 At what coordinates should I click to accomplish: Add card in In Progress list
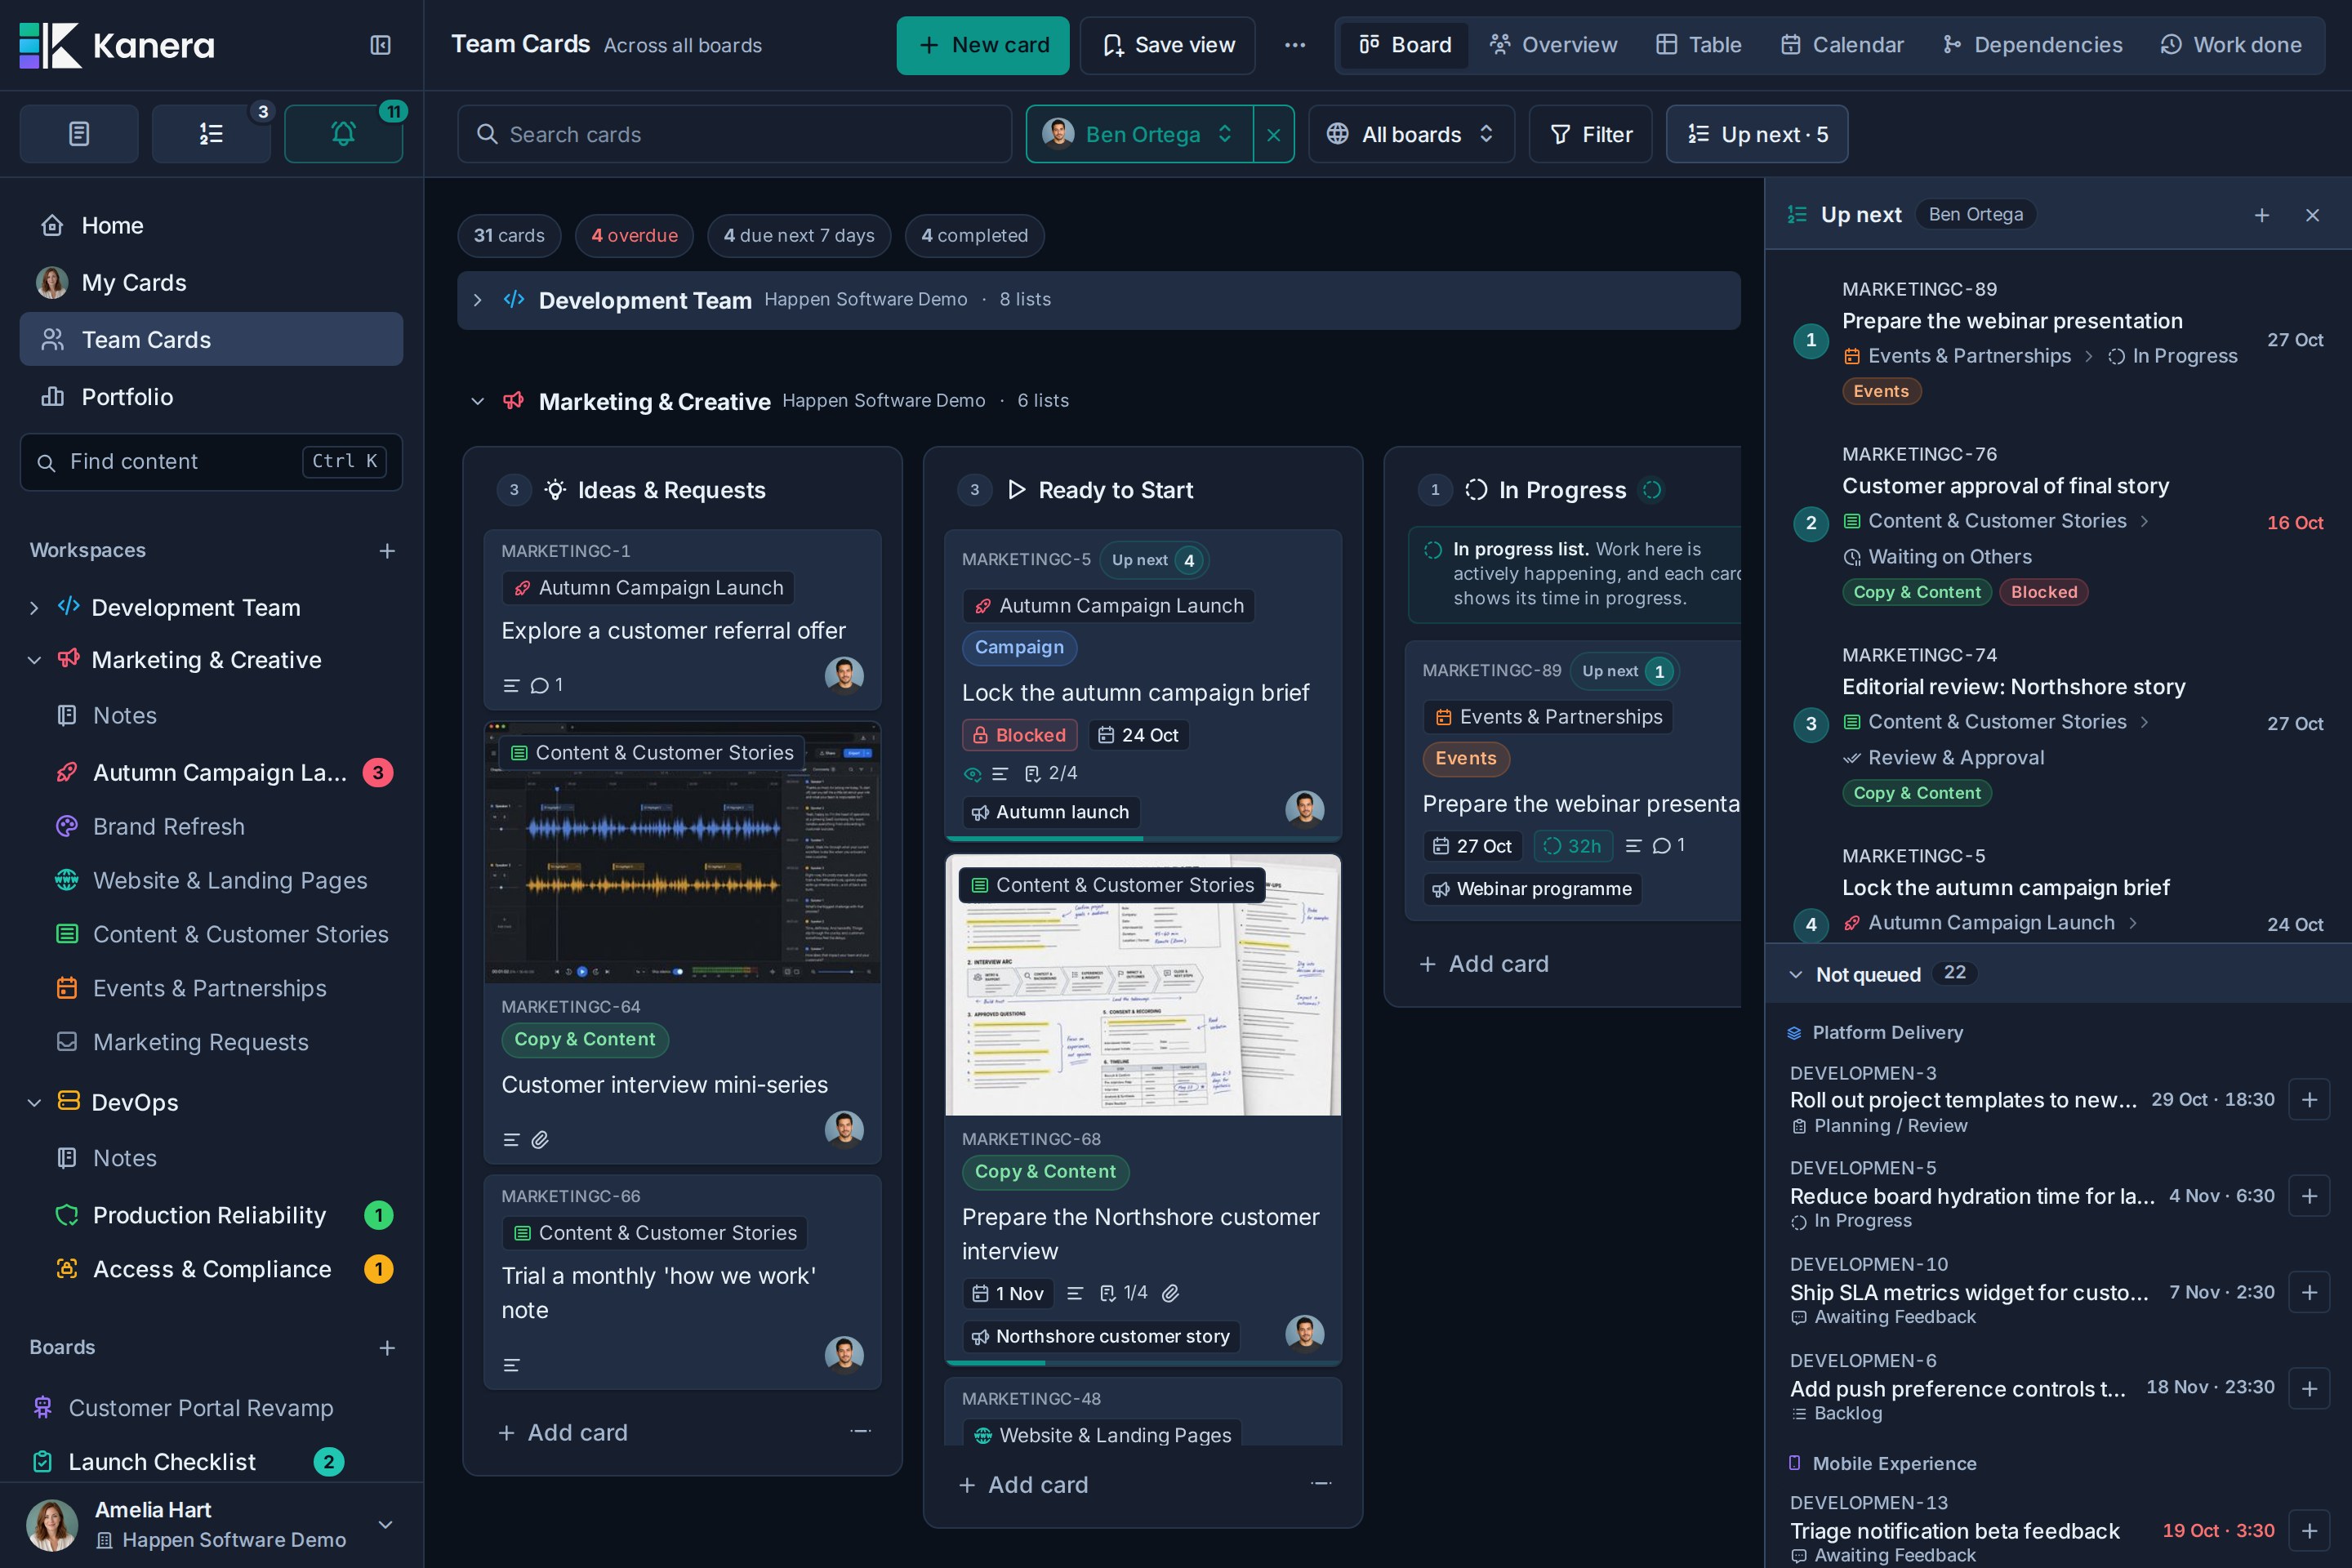[x=1484, y=964]
